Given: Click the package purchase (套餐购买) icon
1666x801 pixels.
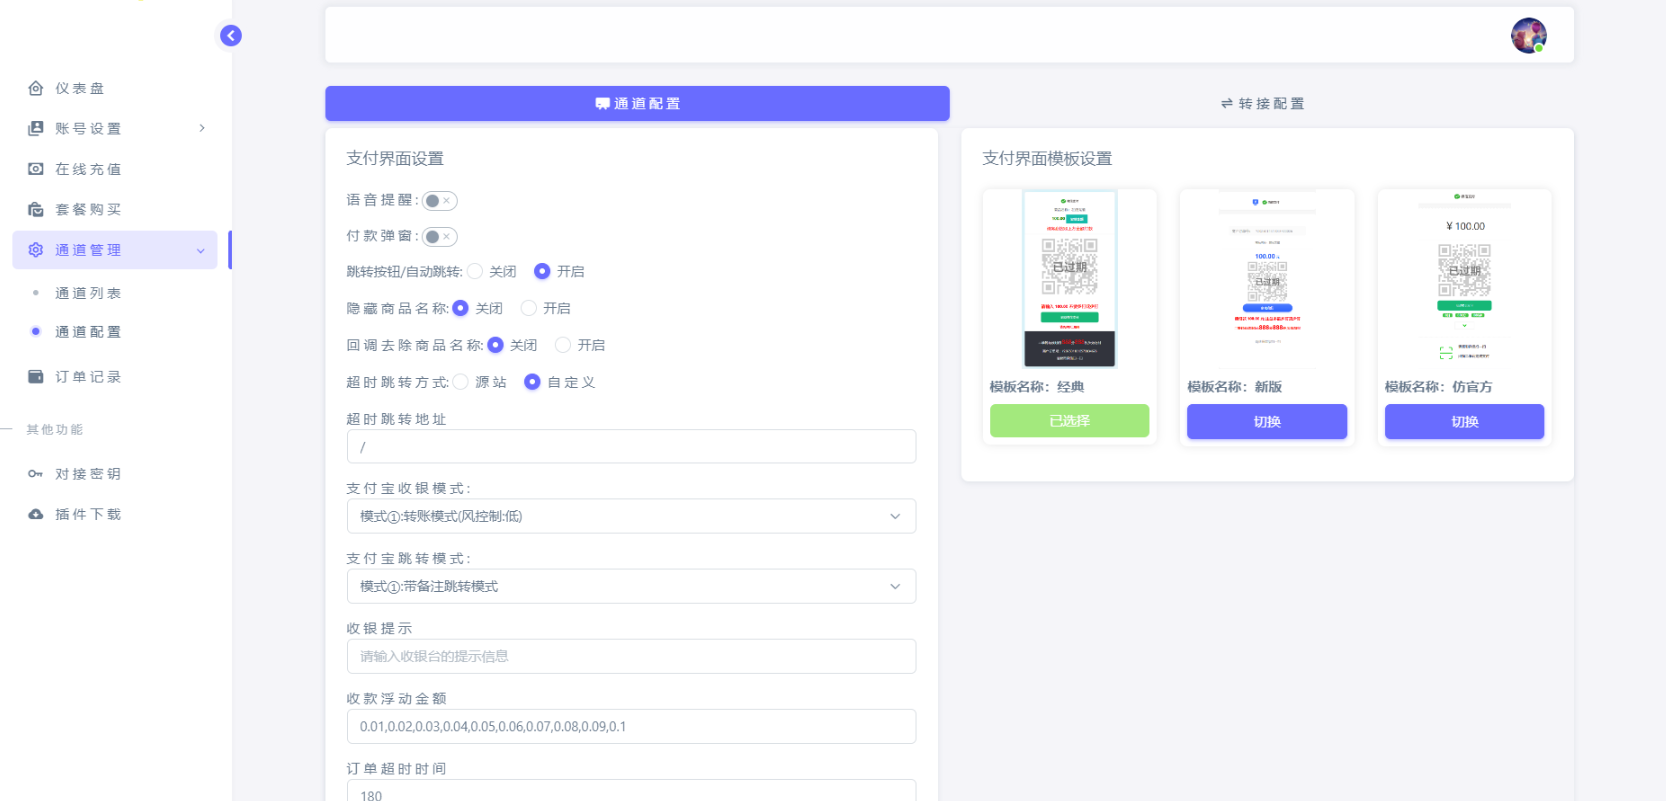Looking at the screenshot, I should click(x=36, y=209).
